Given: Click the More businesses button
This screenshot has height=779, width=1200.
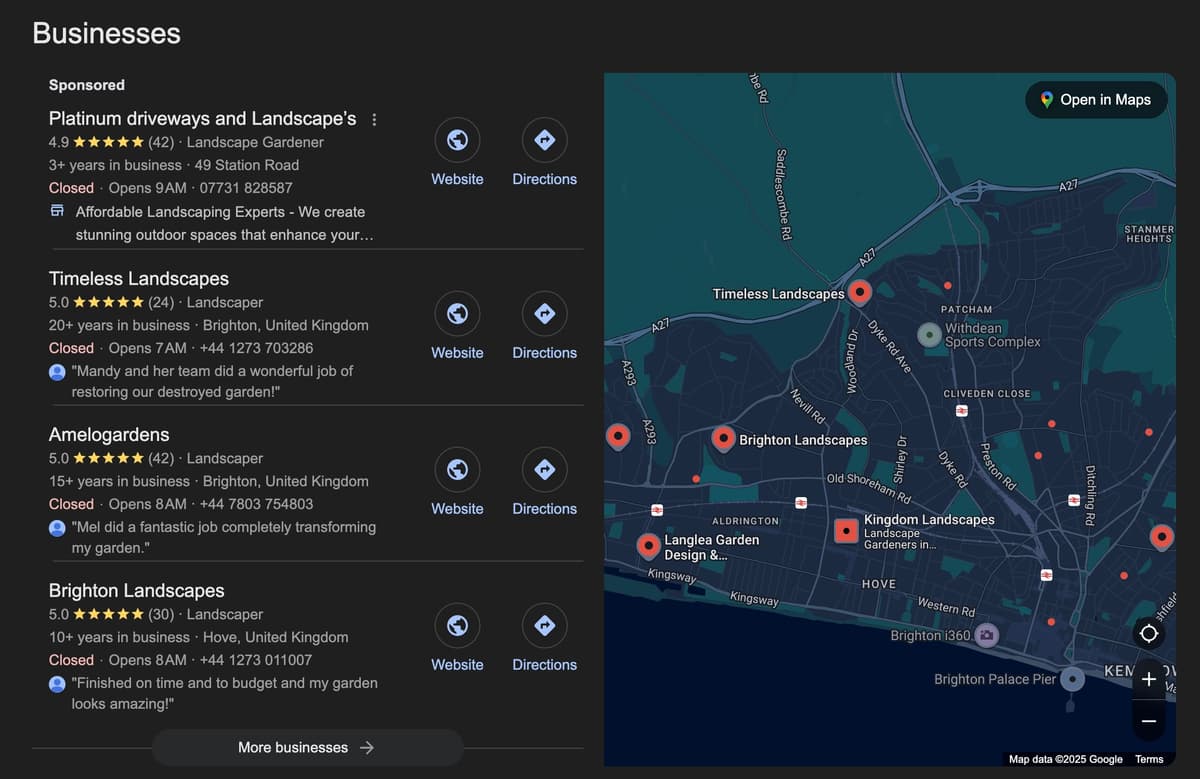Looking at the screenshot, I should coord(306,747).
